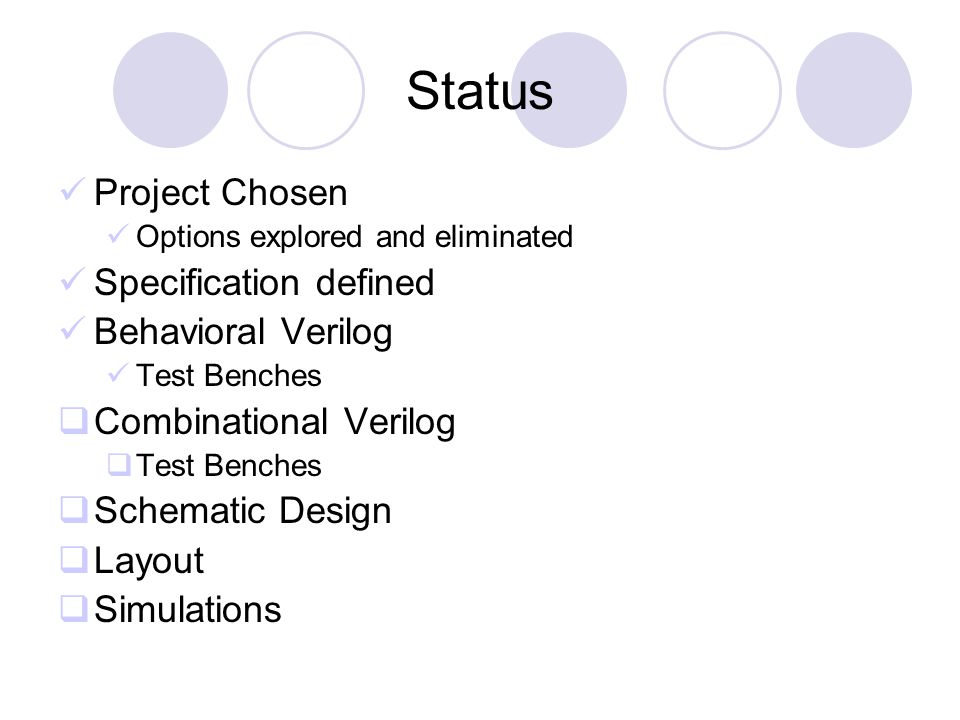This screenshot has height=720, width=960.
Task: Tick the Schematic Design checkbox
Action: click(x=74, y=509)
